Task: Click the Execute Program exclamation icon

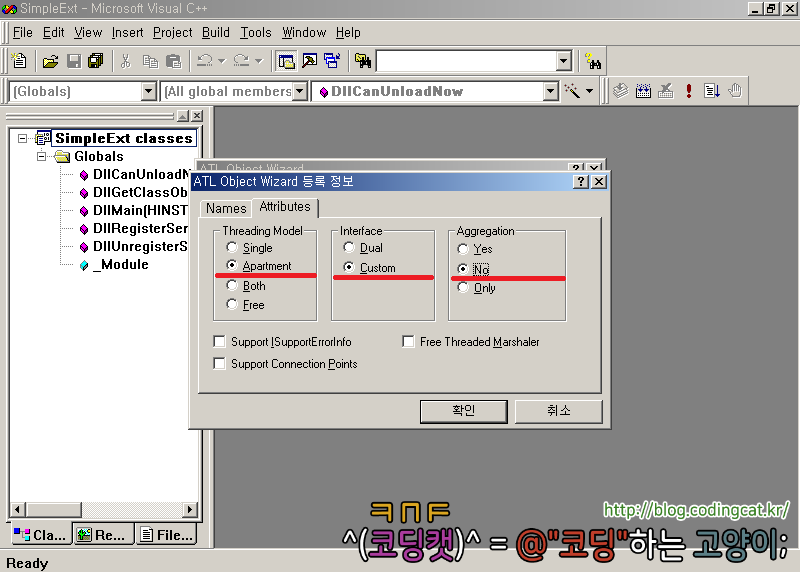Action: [x=689, y=91]
